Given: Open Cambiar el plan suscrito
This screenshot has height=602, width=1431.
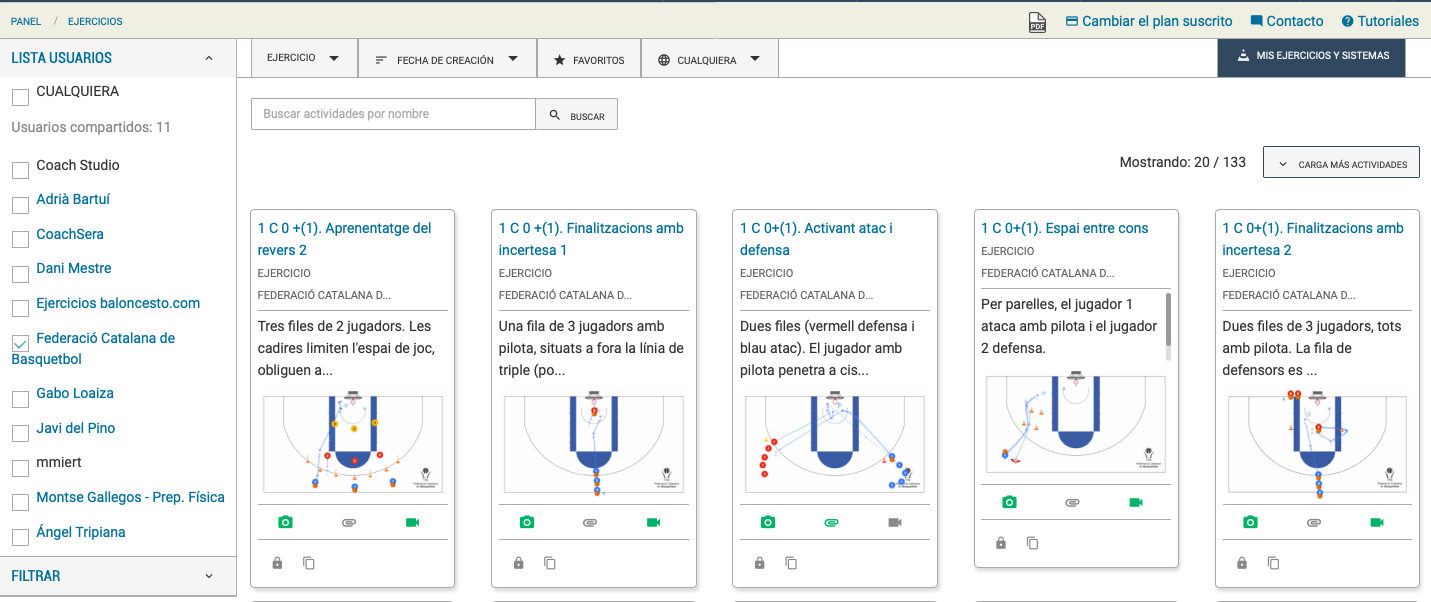Looking at the screenshot, I should pos(1148,21).
